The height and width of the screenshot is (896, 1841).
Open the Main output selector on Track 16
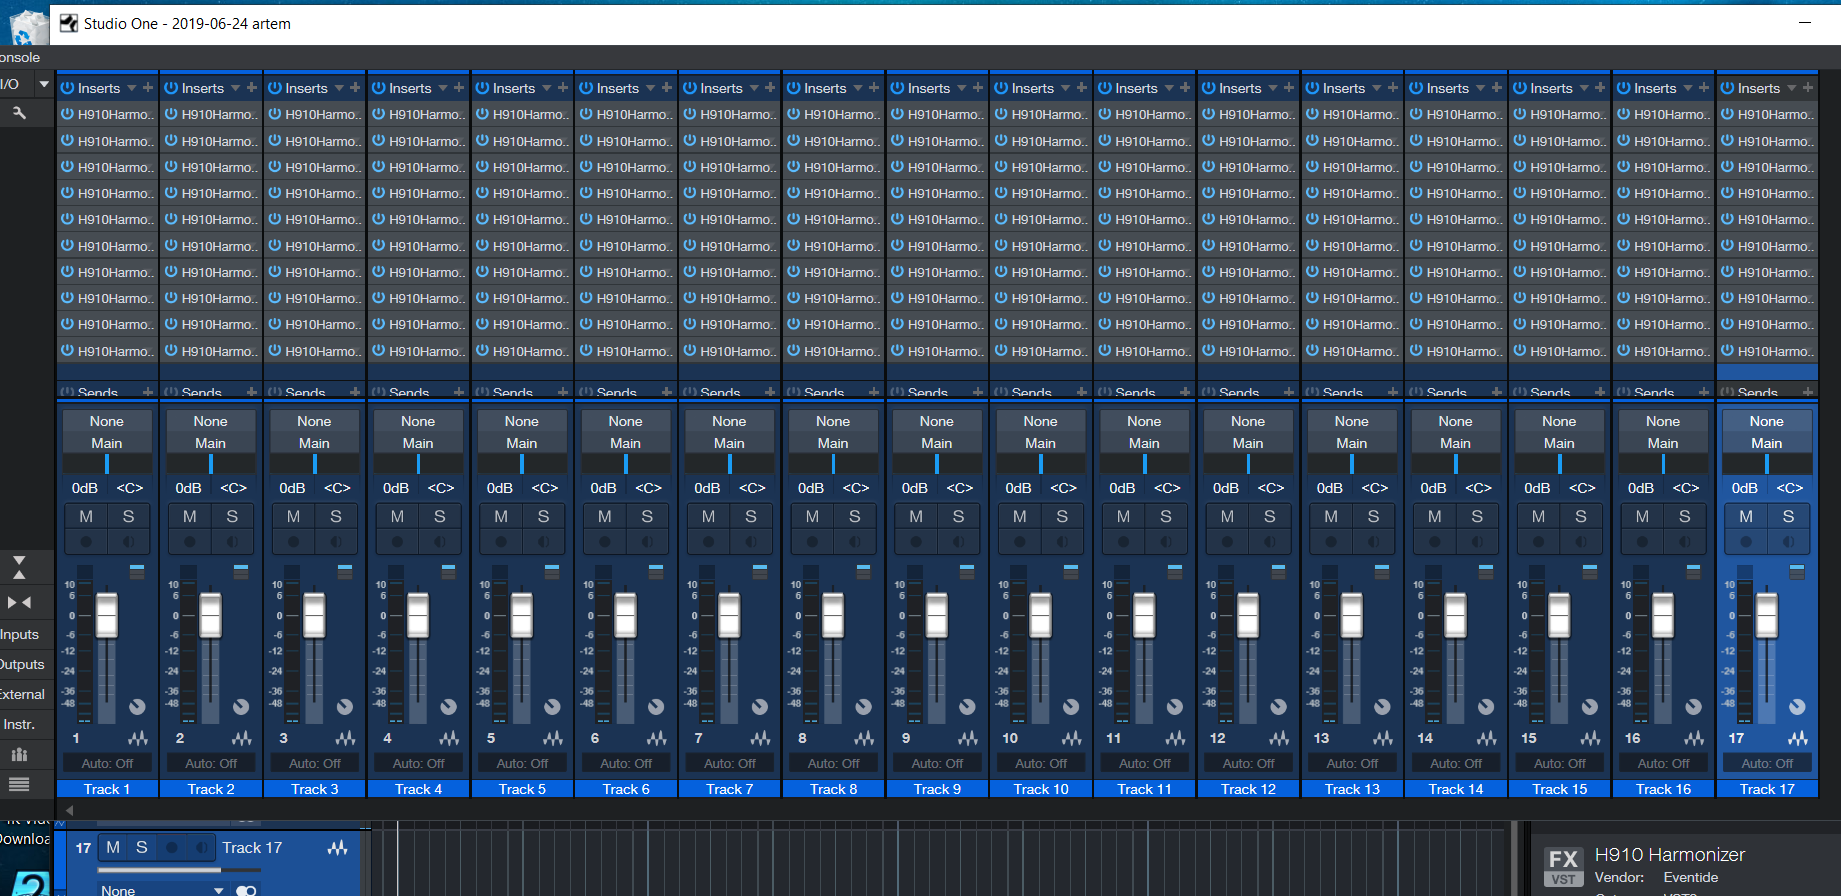point(1663,443)
